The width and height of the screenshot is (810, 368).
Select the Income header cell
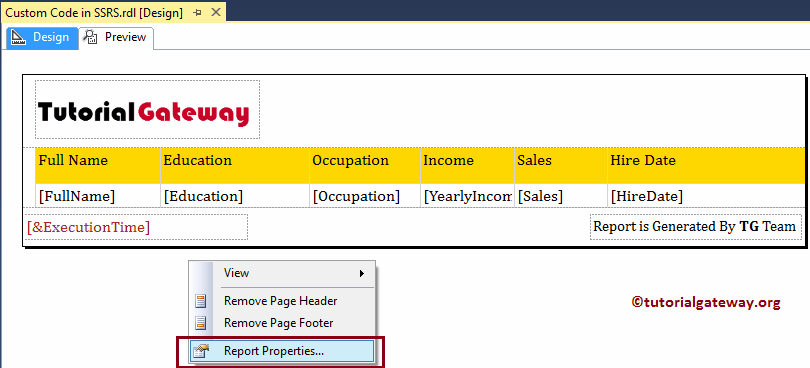[468, 165]
